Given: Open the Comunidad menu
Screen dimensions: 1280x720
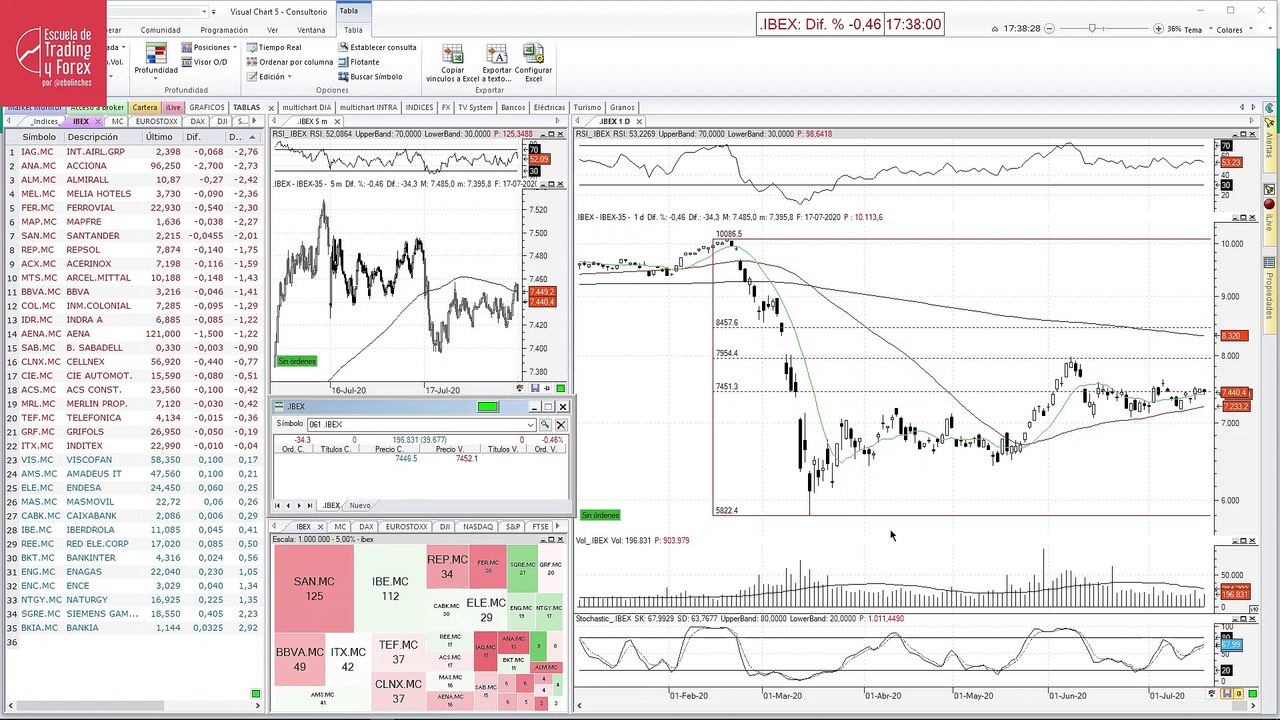Looking at the screenshot, I should coord(160,30).
